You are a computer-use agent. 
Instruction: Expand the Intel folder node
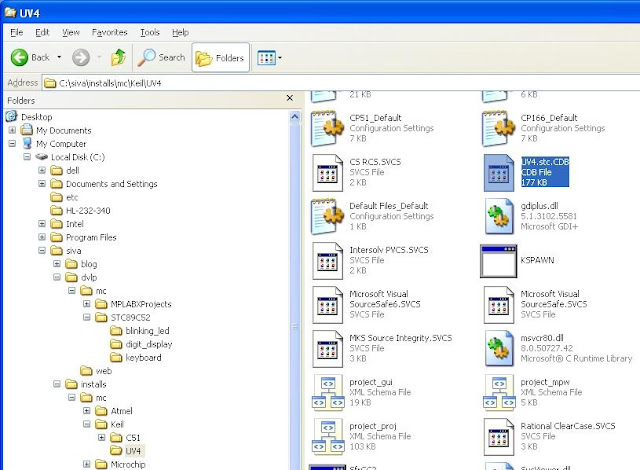tap(42, 224)
